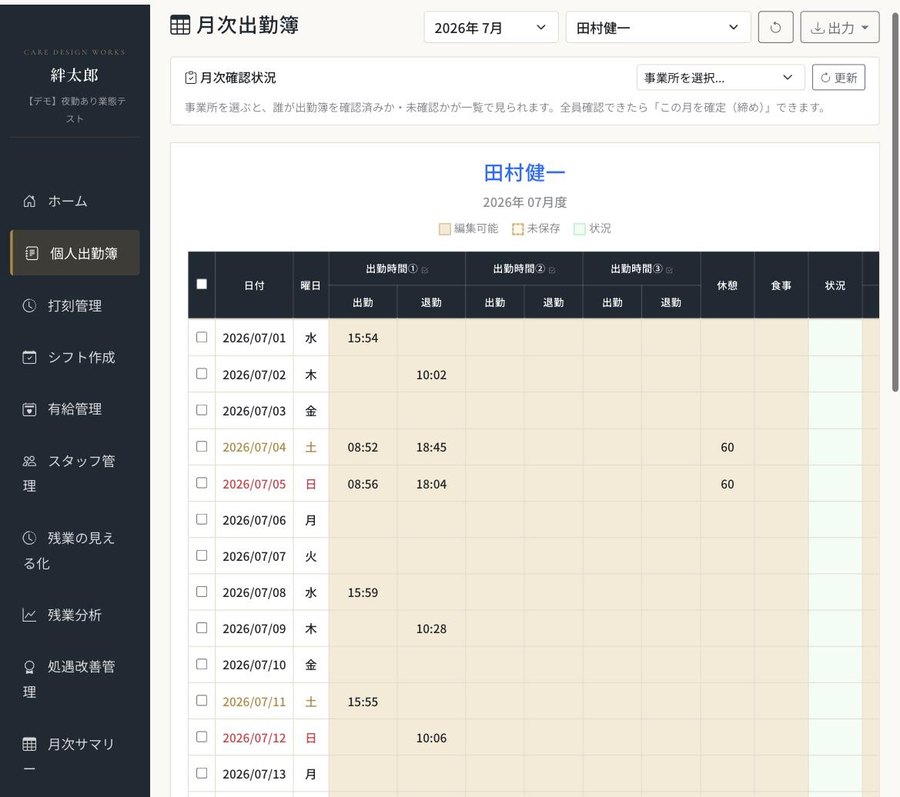Toggle the select-all checkbox in table header
Image resolution: width=900 pixels, height=797 pixels.
(201, 284)
